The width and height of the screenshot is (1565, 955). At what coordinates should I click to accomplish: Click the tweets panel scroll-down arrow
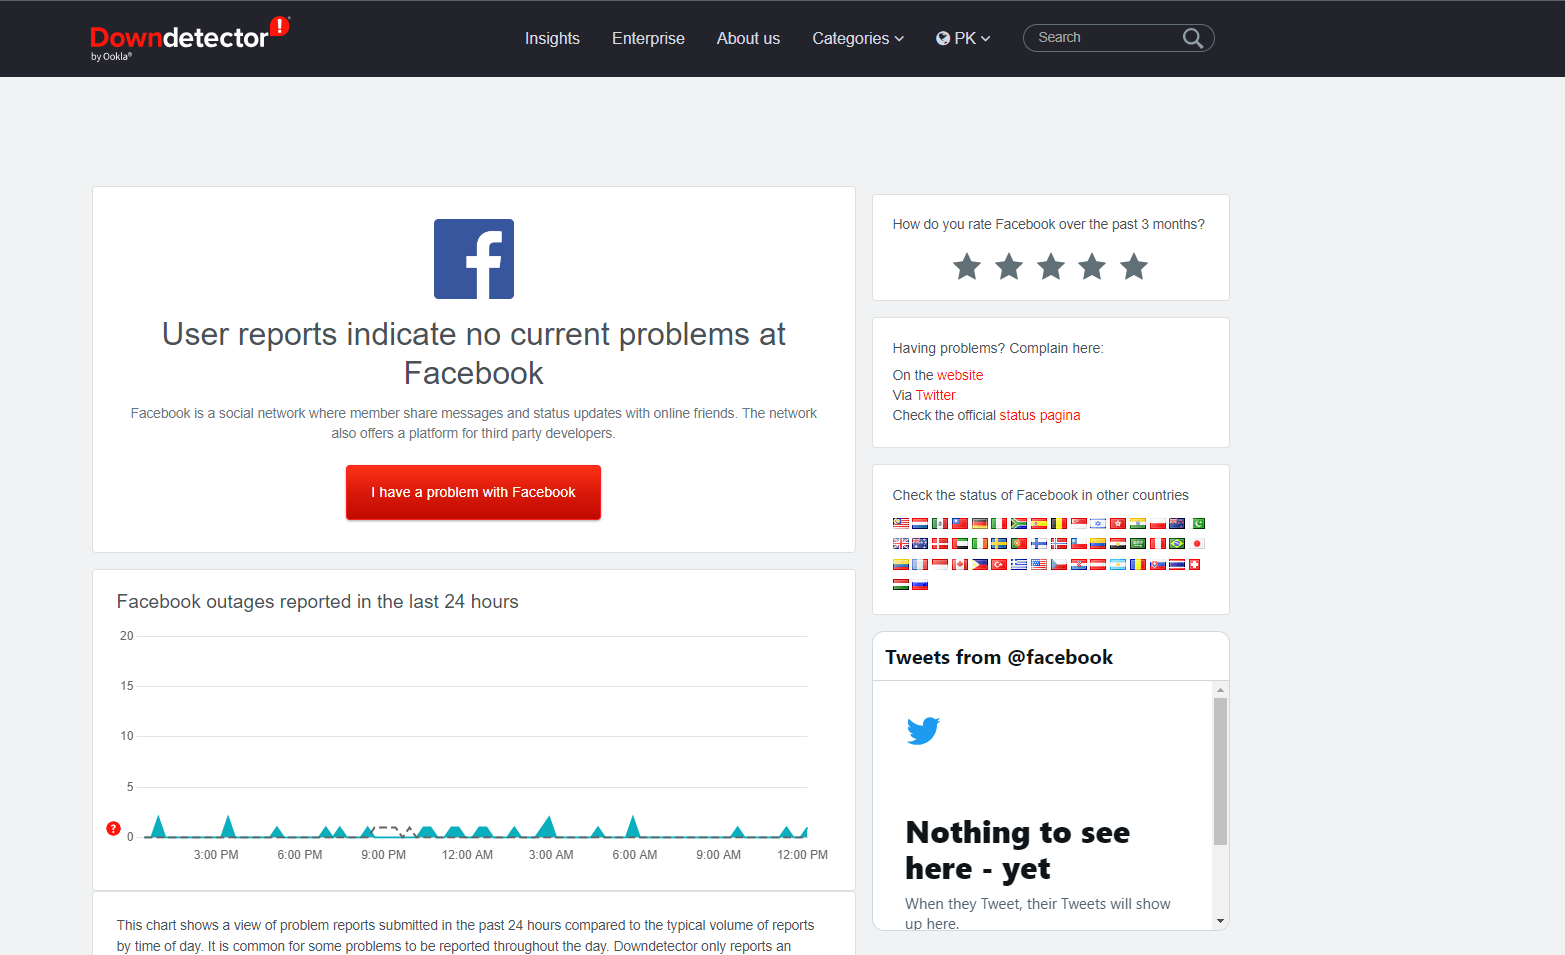pyautogui.click(x=1220, y=921)
